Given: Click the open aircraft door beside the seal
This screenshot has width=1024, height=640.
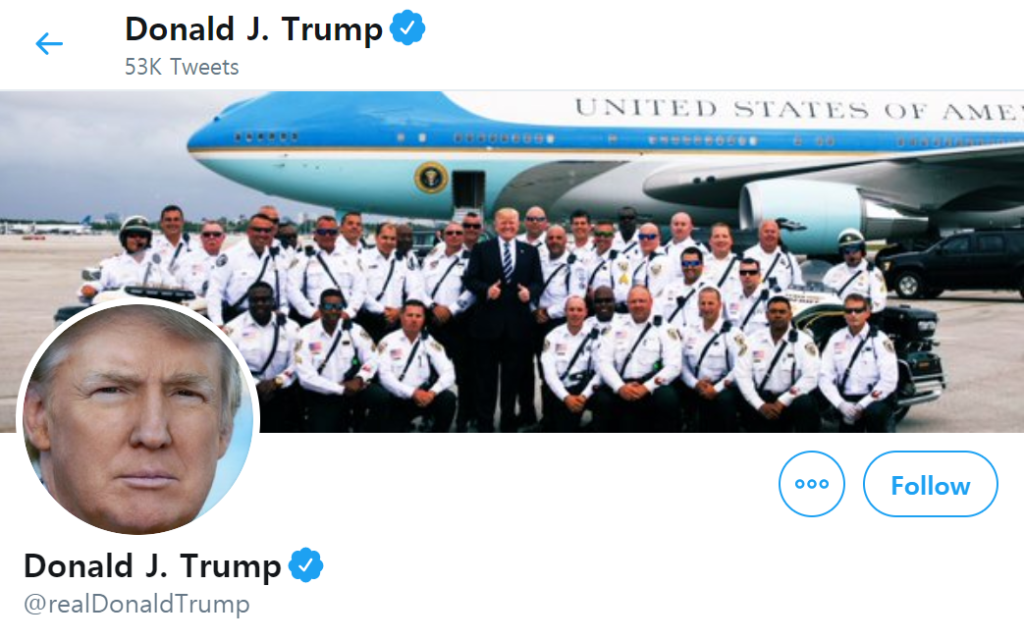Looking at the screenshot, I should coord(469,190).
